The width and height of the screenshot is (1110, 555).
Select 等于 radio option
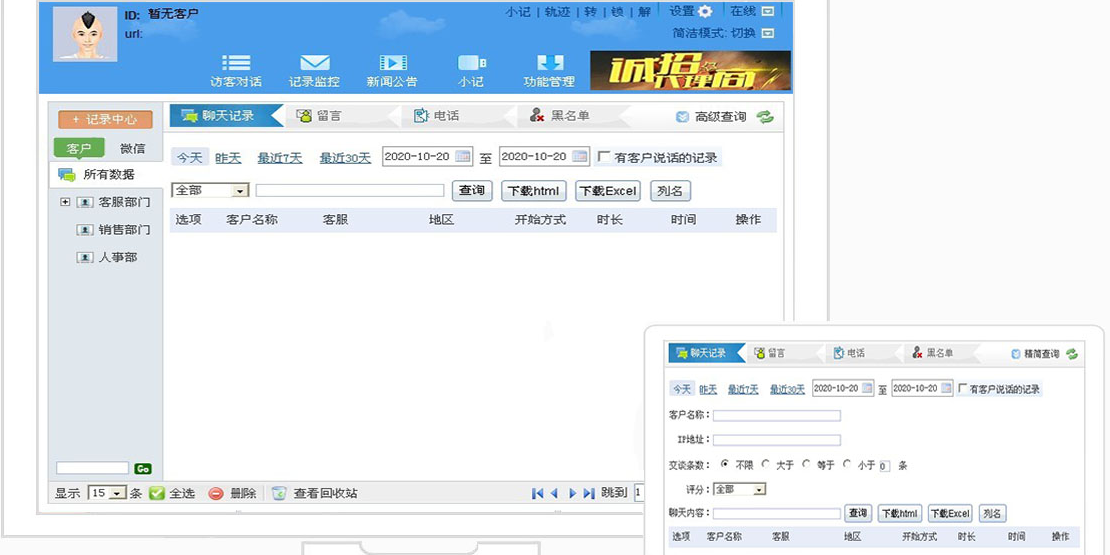tap(806, 464)
